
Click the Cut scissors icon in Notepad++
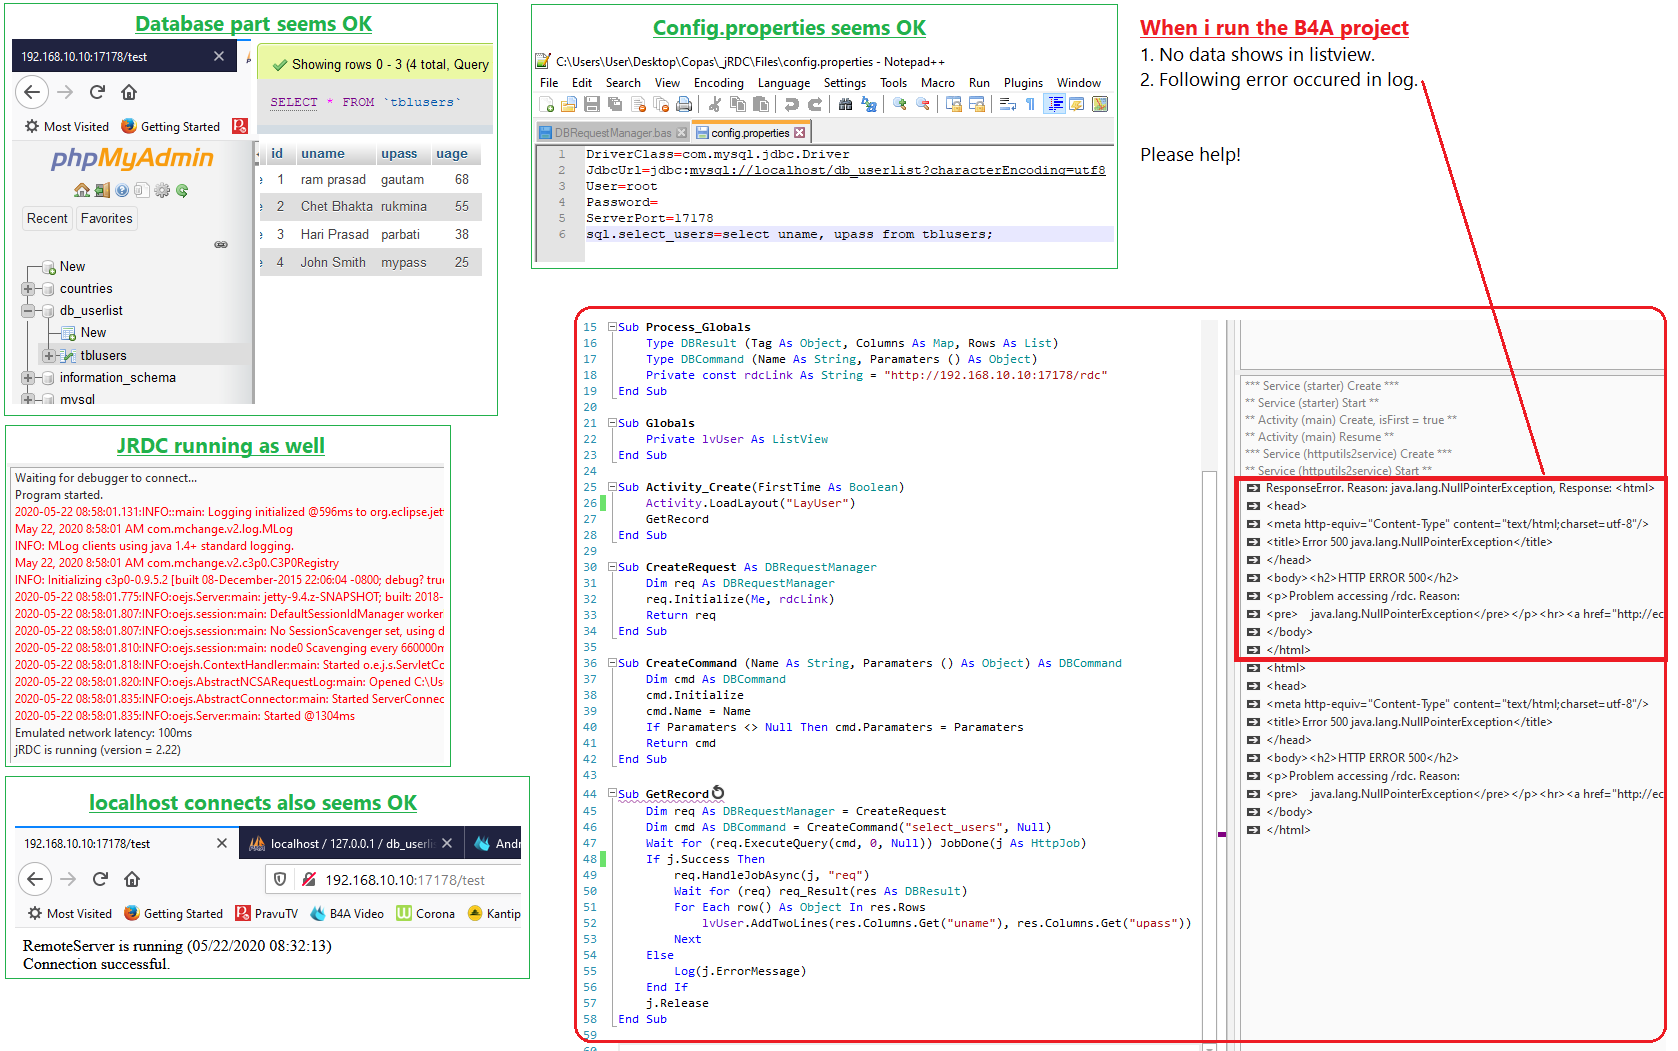(x=714, y=104)
